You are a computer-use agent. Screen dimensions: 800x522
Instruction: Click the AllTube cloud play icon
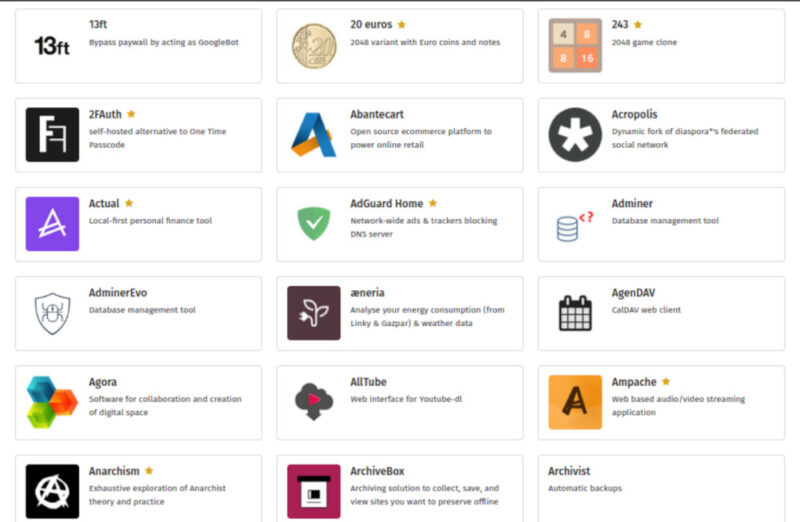tap(314, 401)
